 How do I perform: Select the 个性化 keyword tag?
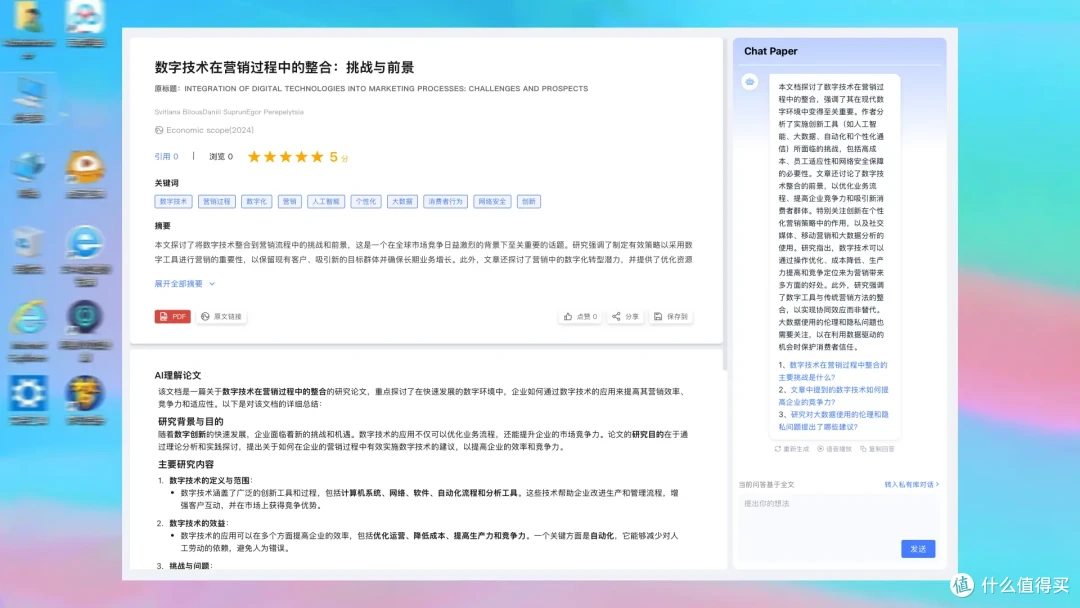pos(366,202)
